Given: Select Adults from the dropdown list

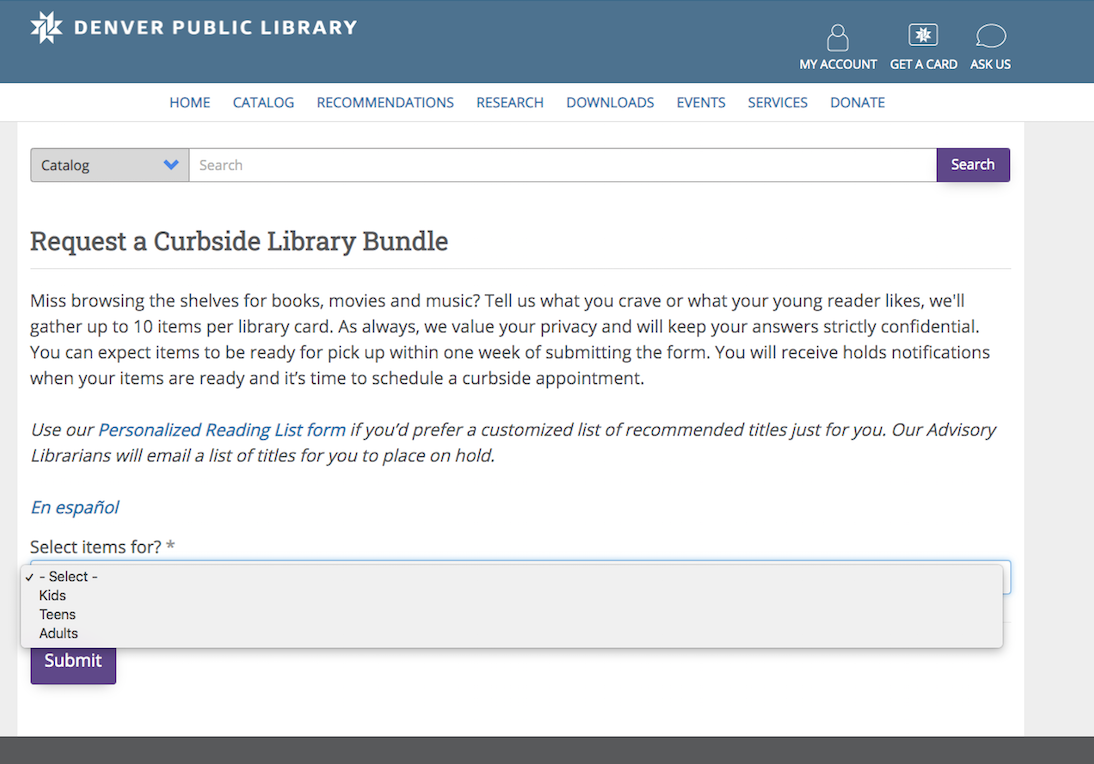Looking at the screenshot, I should point(511,634).
